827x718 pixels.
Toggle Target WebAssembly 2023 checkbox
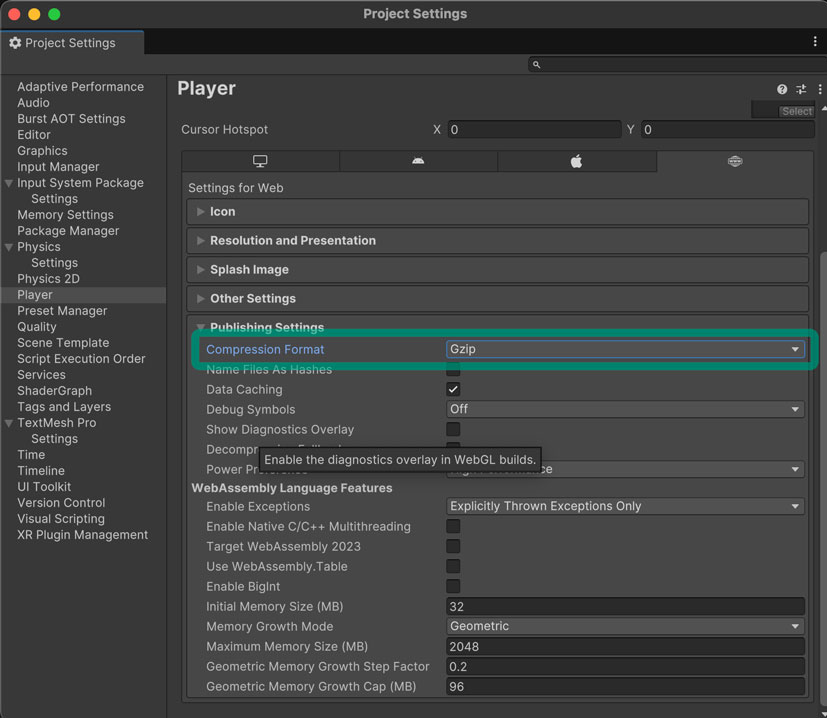click(x=453, y=547)
